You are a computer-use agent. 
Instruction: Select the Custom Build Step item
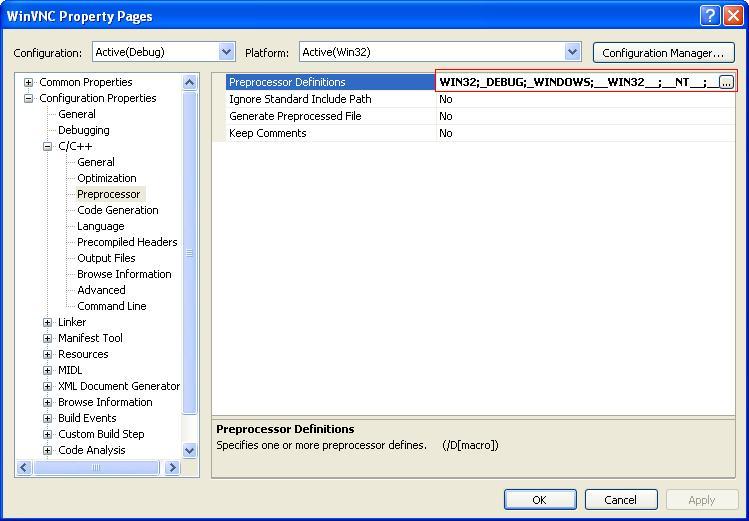[x=101, y=434]
